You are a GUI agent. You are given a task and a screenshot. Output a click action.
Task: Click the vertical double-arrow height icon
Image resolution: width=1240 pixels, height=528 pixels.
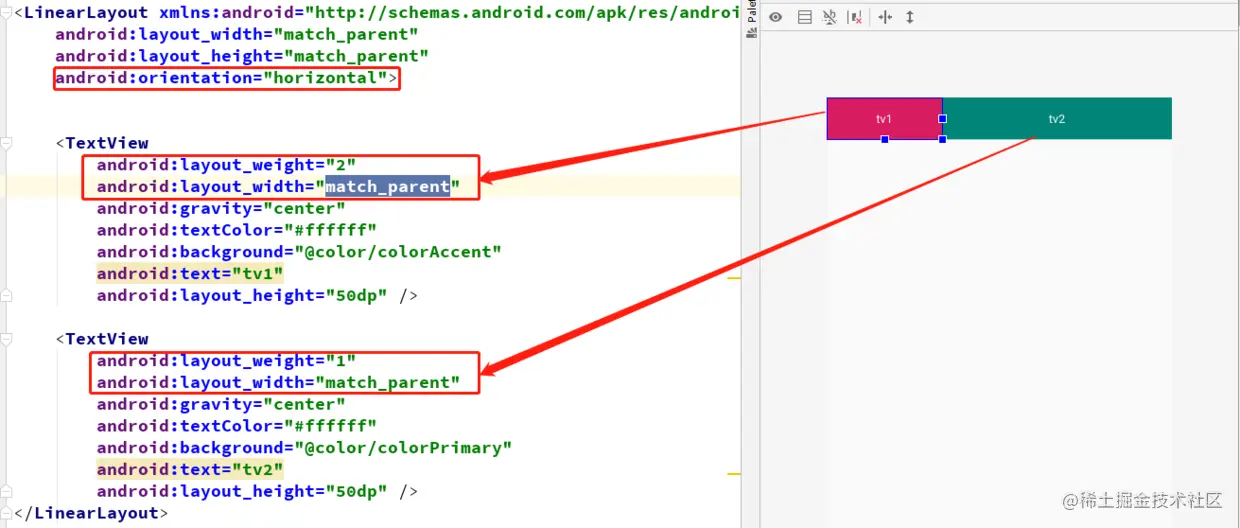910,17
